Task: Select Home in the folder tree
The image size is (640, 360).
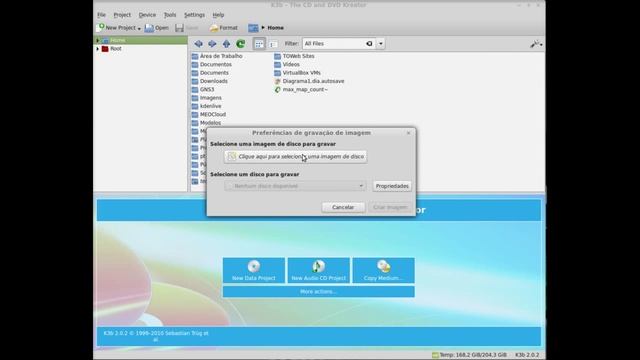Action: point(118,40)
